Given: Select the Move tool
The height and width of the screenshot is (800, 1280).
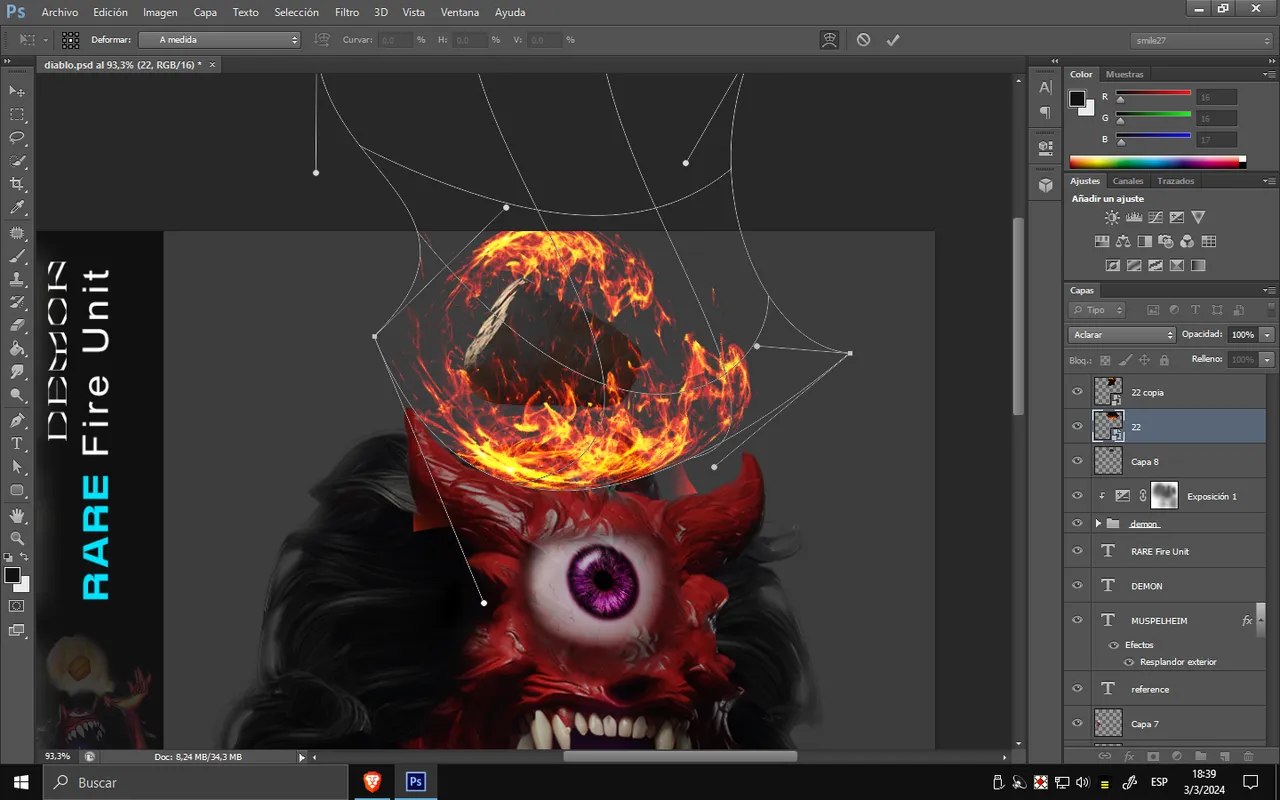Looking at the screenshot, I should pos(17,91).
